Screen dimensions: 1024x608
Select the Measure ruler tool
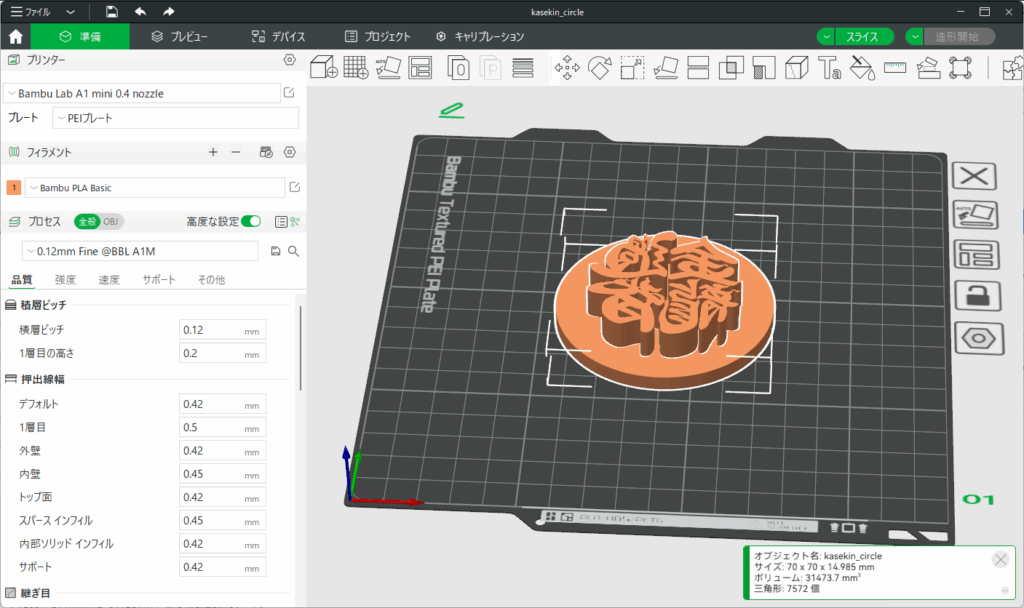coord(895,67)
